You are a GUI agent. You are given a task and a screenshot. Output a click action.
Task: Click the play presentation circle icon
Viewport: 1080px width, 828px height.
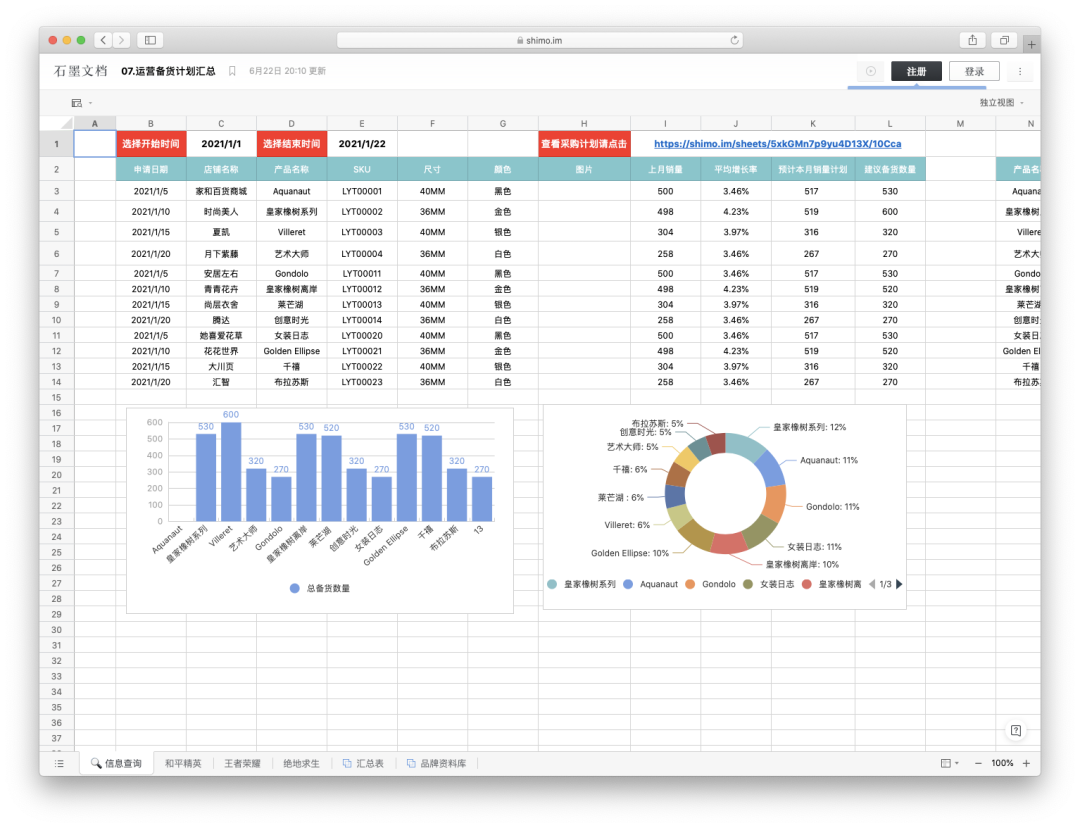[871, 71]
